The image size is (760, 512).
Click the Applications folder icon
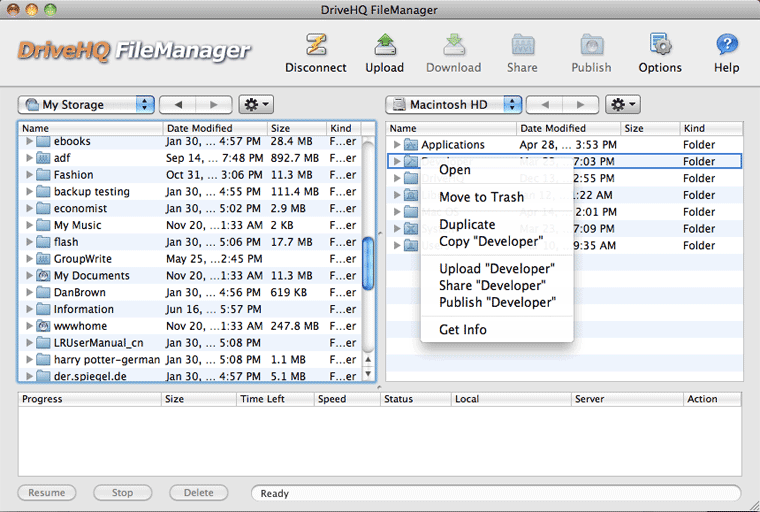pos(411,144)
